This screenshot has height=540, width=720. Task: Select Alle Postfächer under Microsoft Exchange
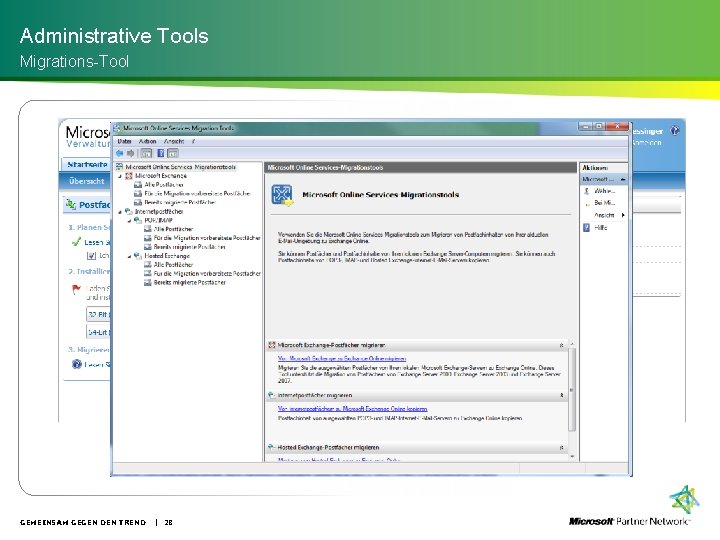[164, 185]
